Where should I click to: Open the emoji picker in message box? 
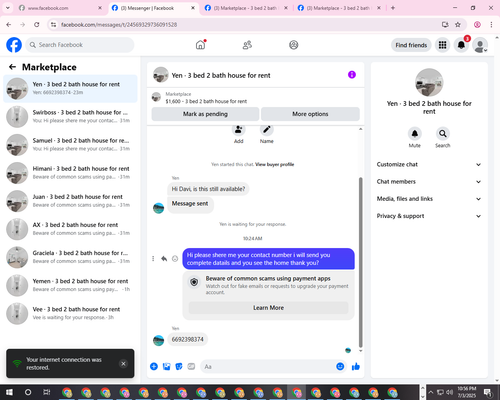340,367
